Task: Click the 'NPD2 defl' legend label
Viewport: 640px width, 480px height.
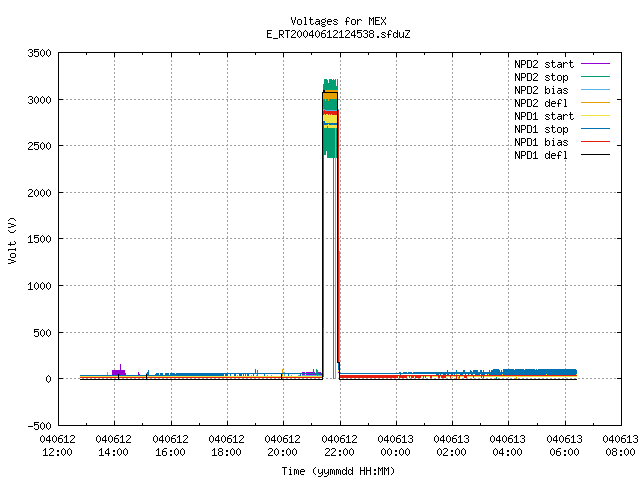Action: [x=541, y=103]
